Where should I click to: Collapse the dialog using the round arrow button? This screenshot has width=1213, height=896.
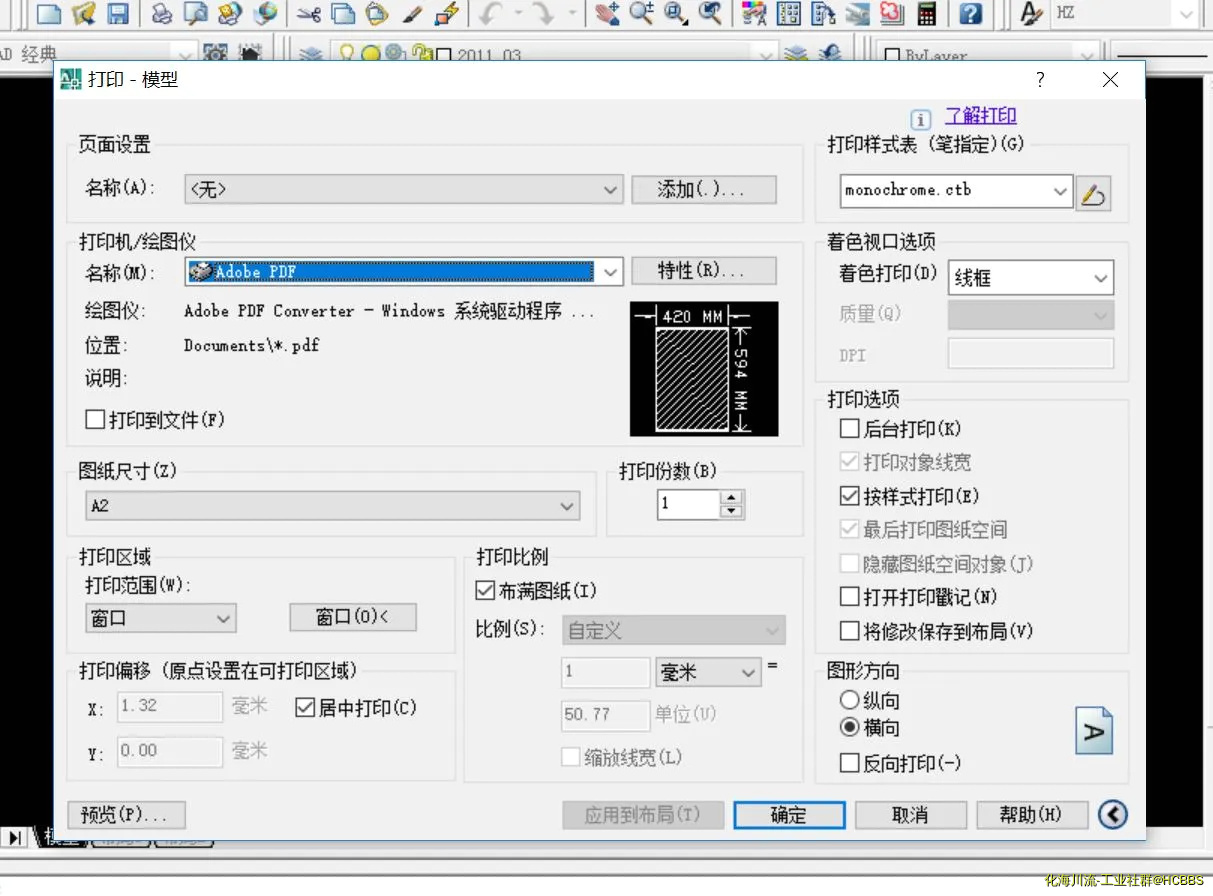1113,815
